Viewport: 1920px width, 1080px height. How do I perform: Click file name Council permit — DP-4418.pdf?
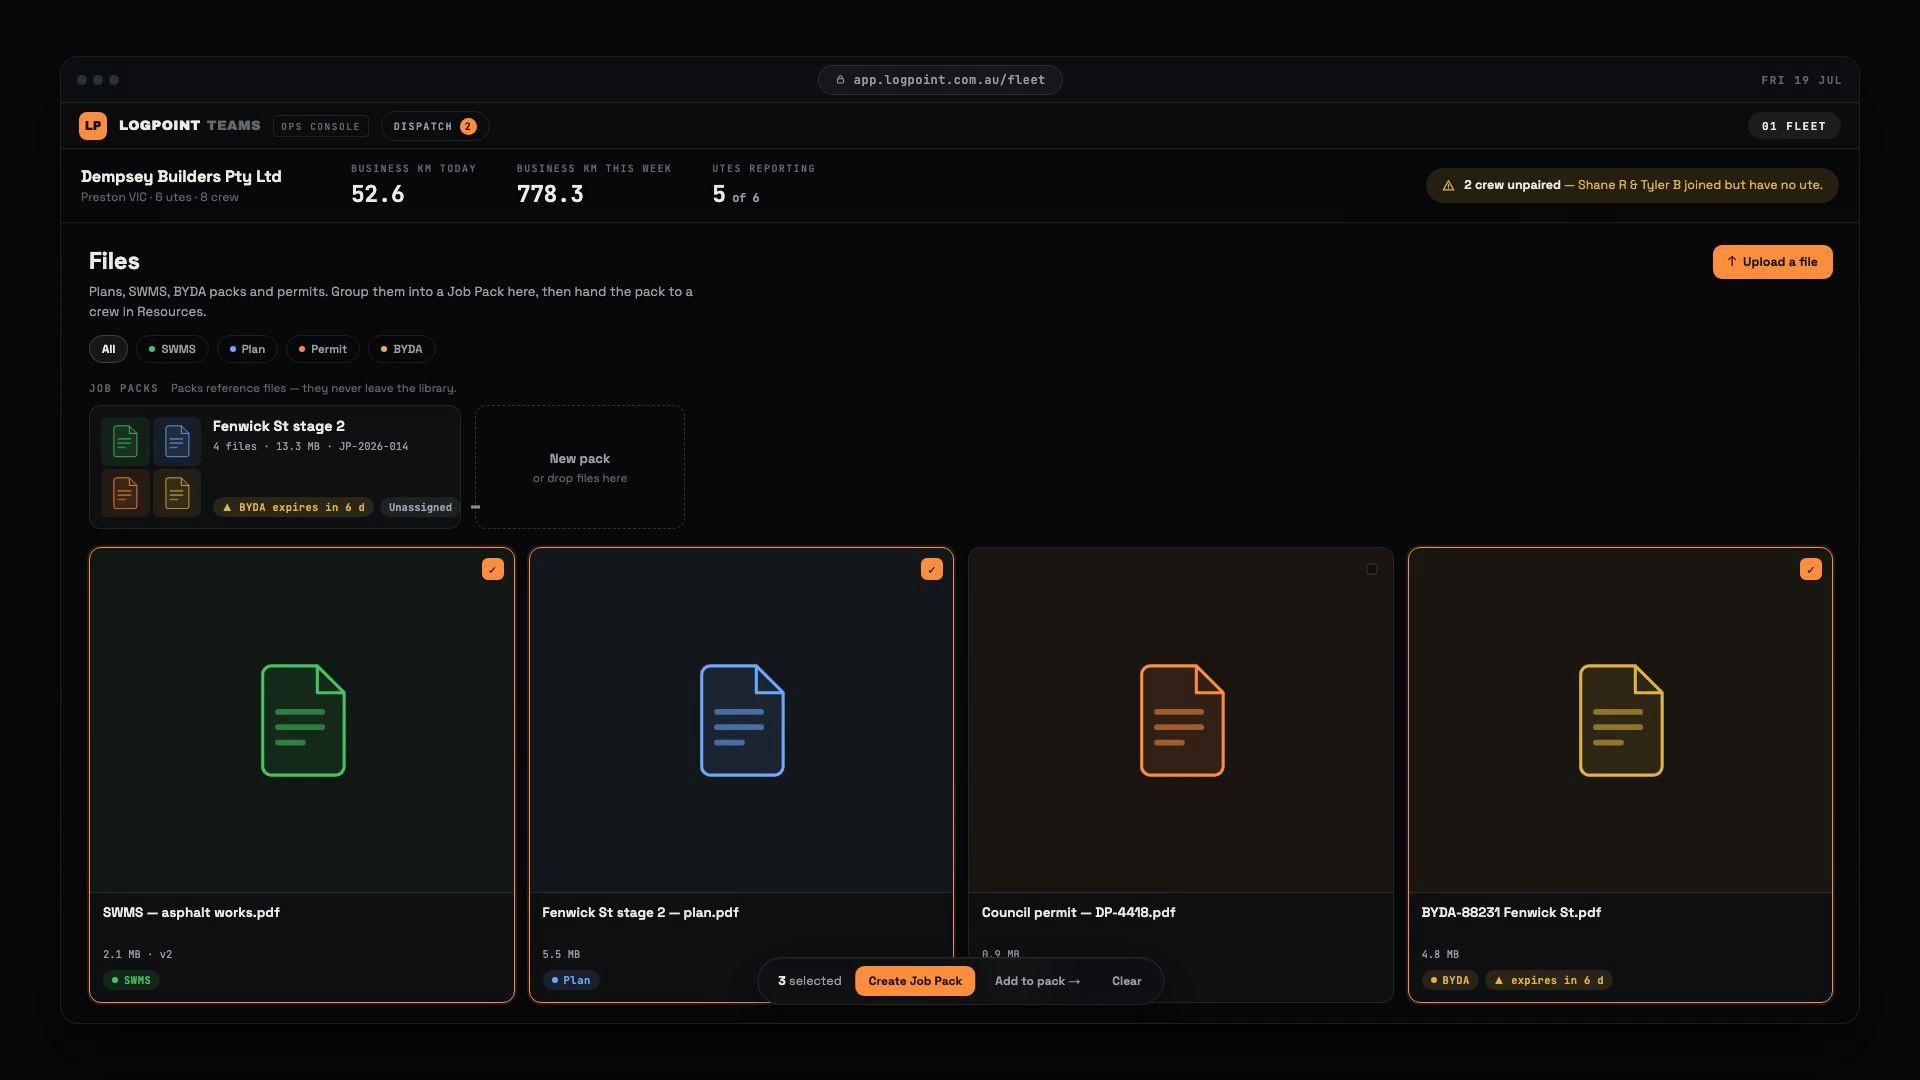1078,912
